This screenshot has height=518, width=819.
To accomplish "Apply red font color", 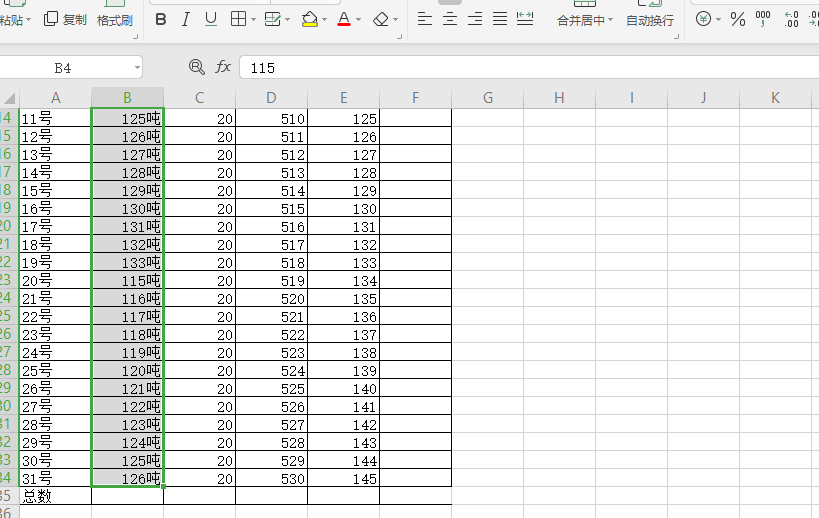I will (344, 19).
